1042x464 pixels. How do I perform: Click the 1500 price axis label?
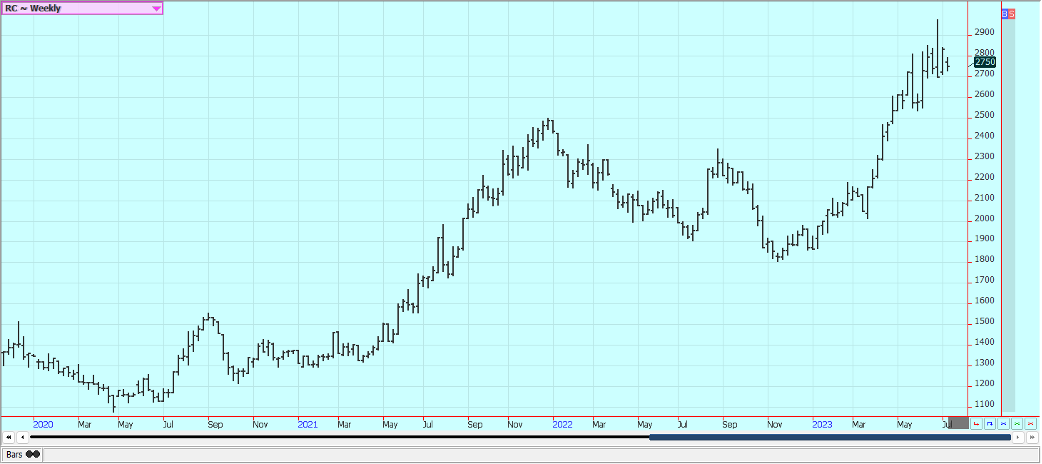tap(985, 322)
